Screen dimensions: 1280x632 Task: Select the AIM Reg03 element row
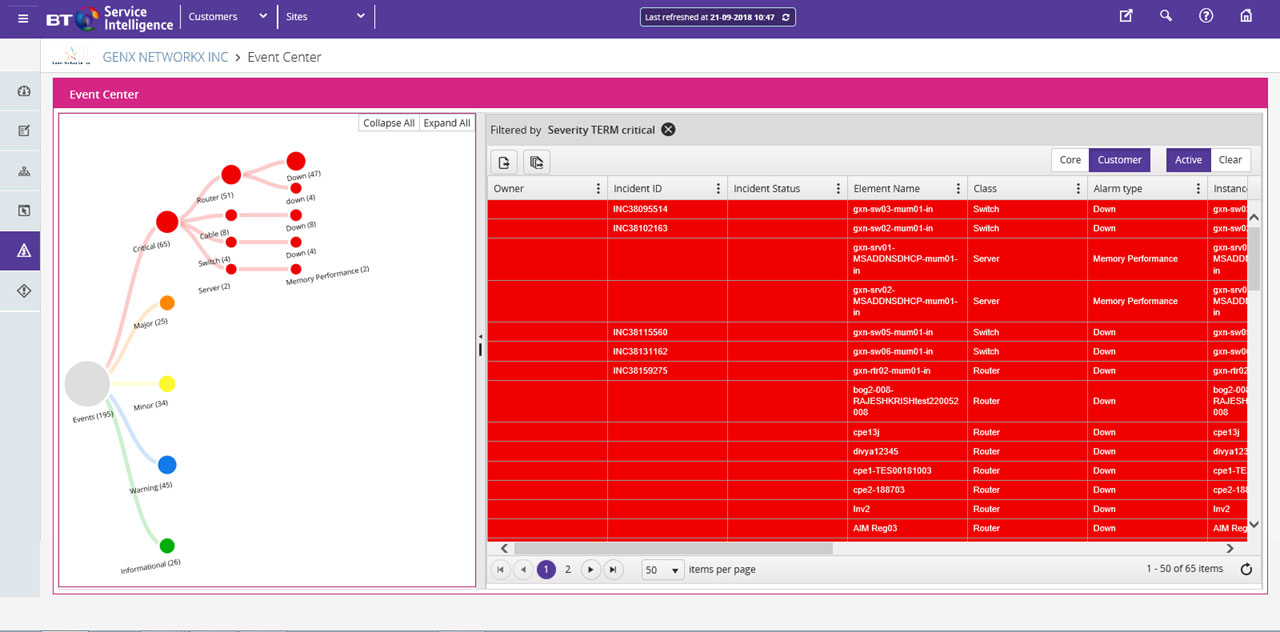pos(866,528)
